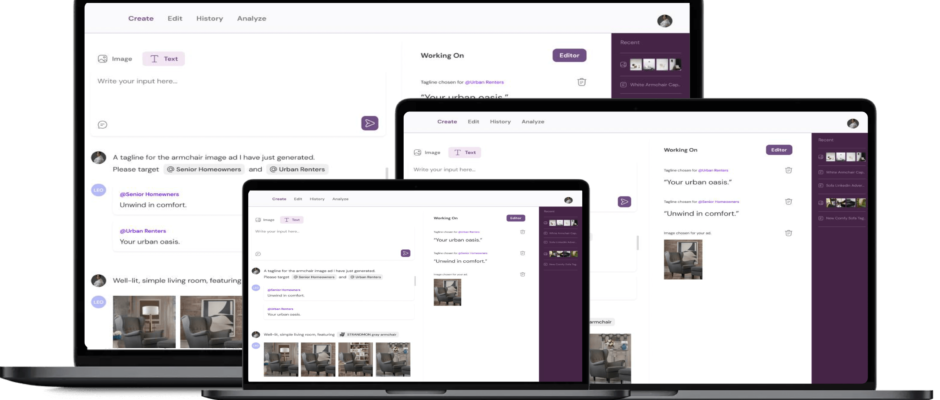This screenshot has width=940, height=400.
Task: Click Editor button on middle laptop
Action: [x=779, y=150]
